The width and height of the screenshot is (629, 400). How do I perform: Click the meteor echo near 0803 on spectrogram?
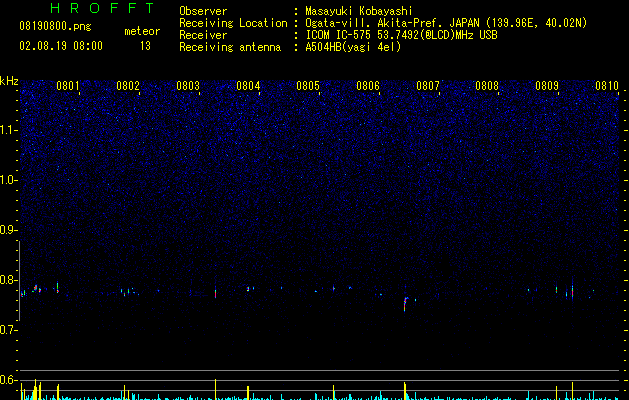tap(215, 292)
